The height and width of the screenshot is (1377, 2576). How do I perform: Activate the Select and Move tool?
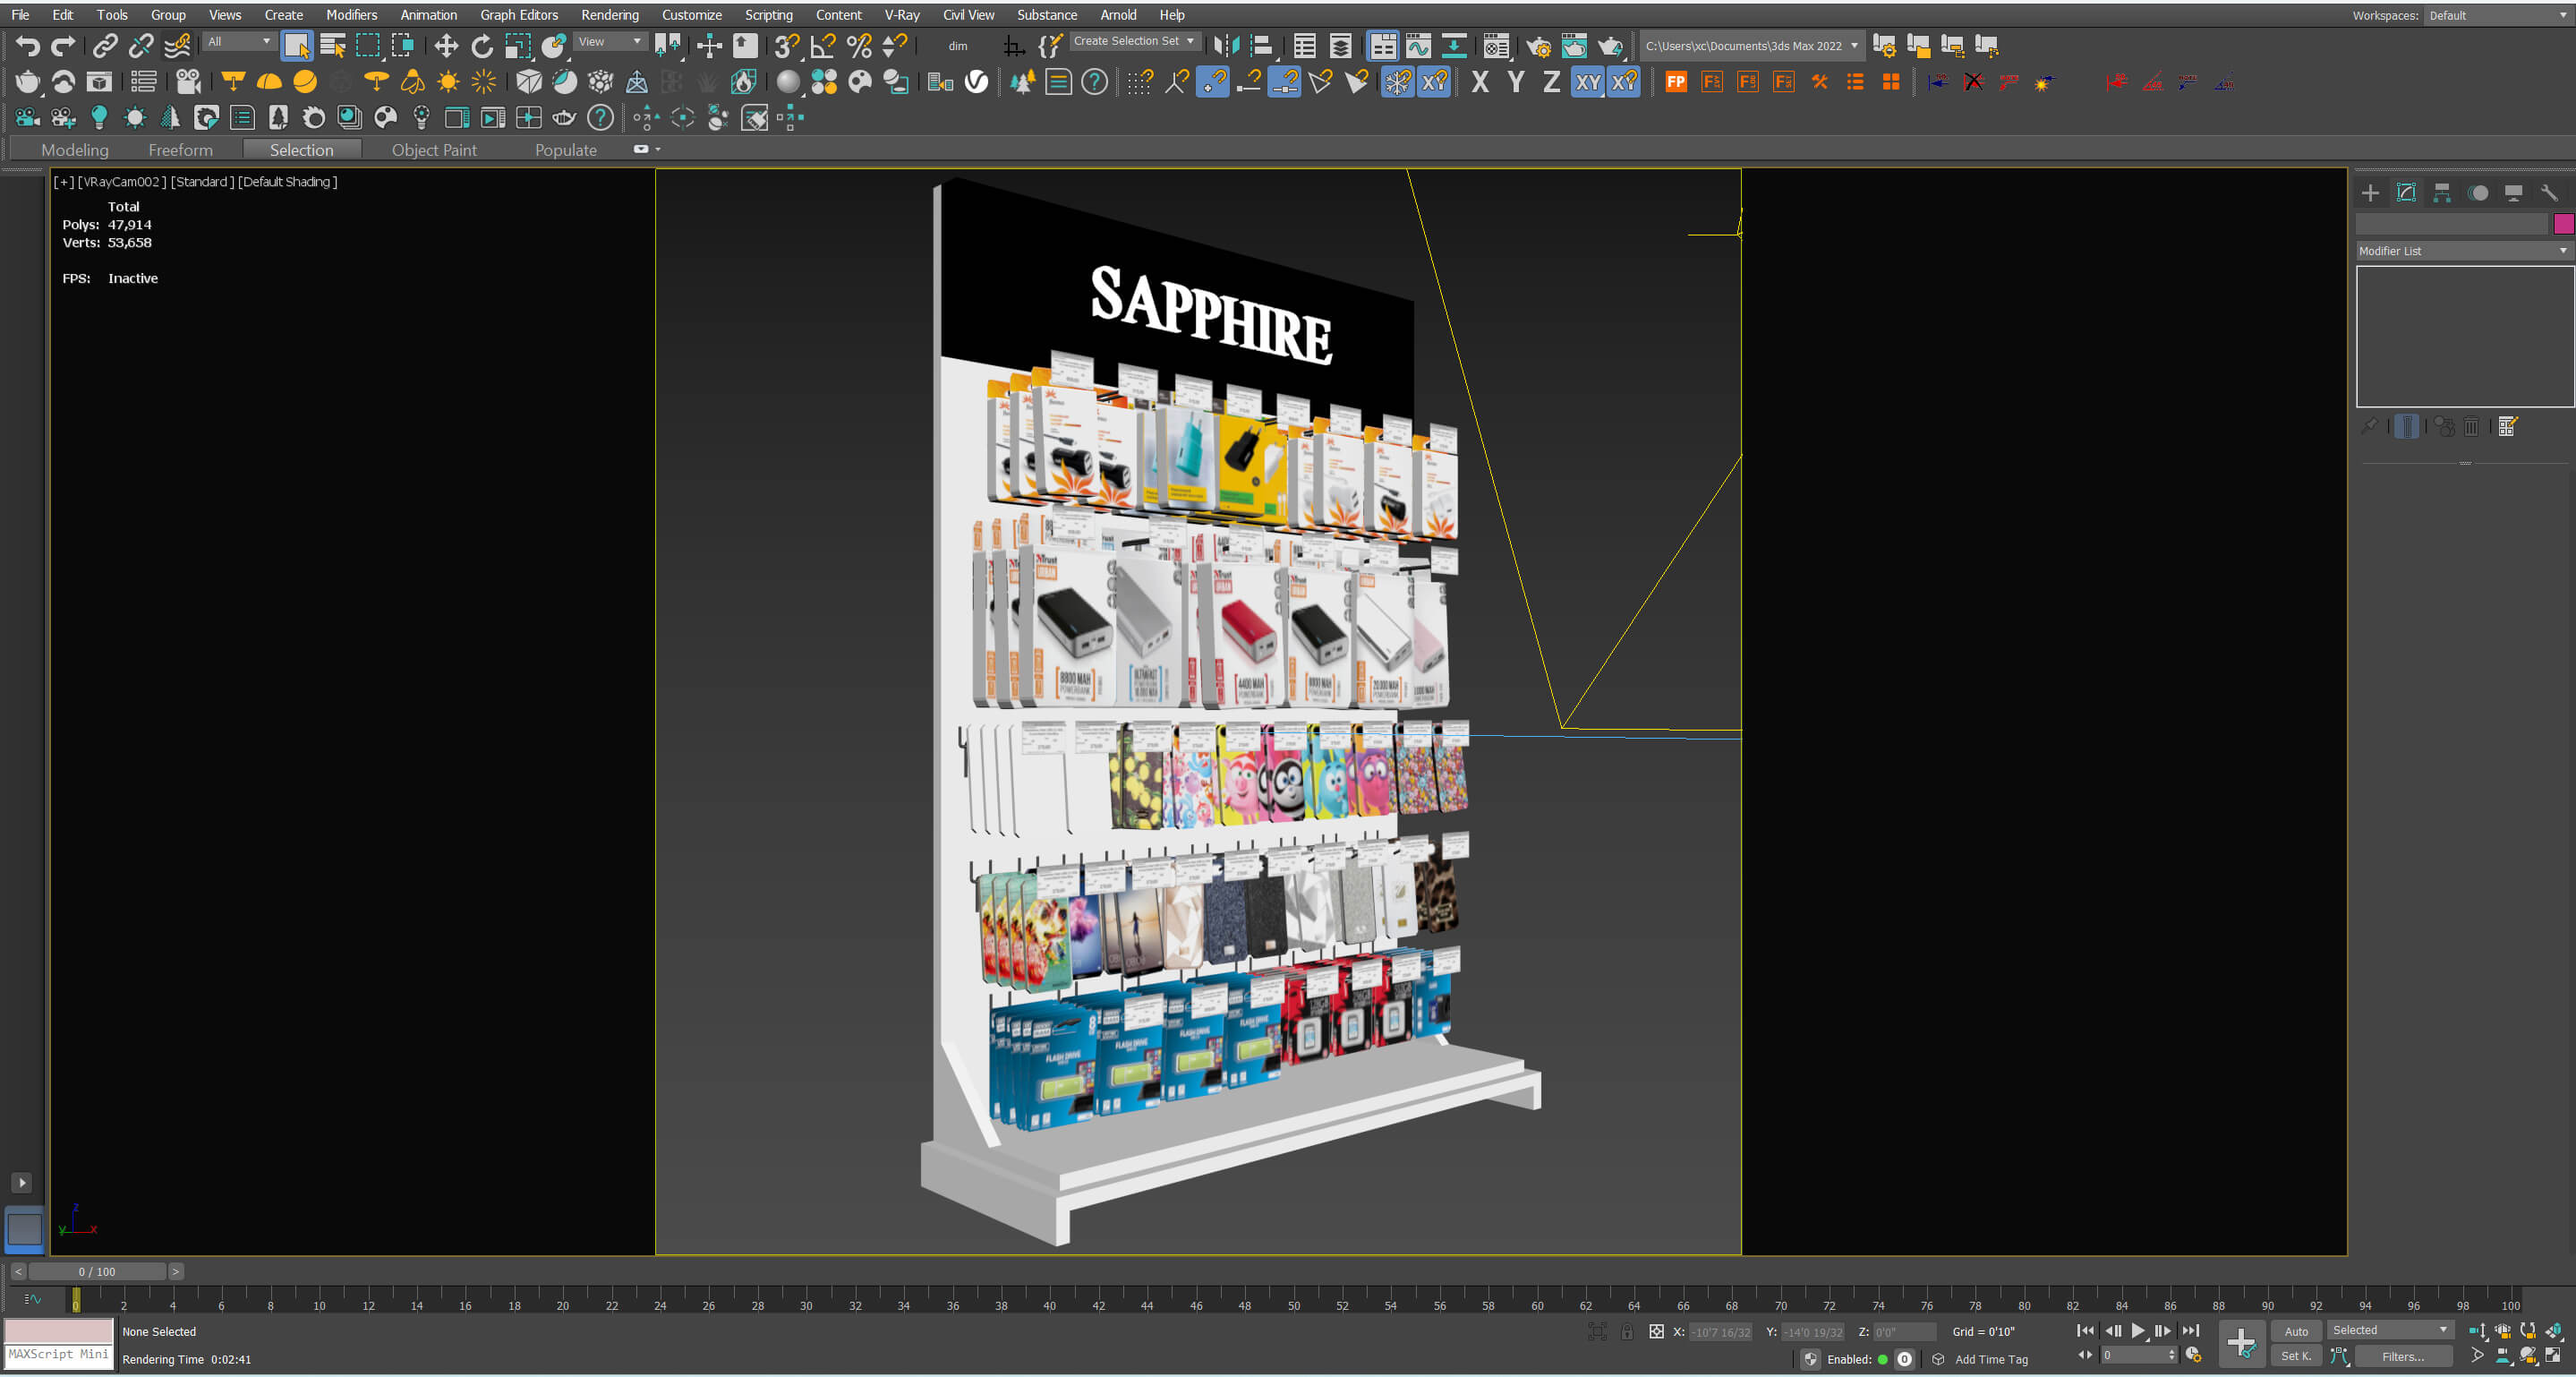446,46
